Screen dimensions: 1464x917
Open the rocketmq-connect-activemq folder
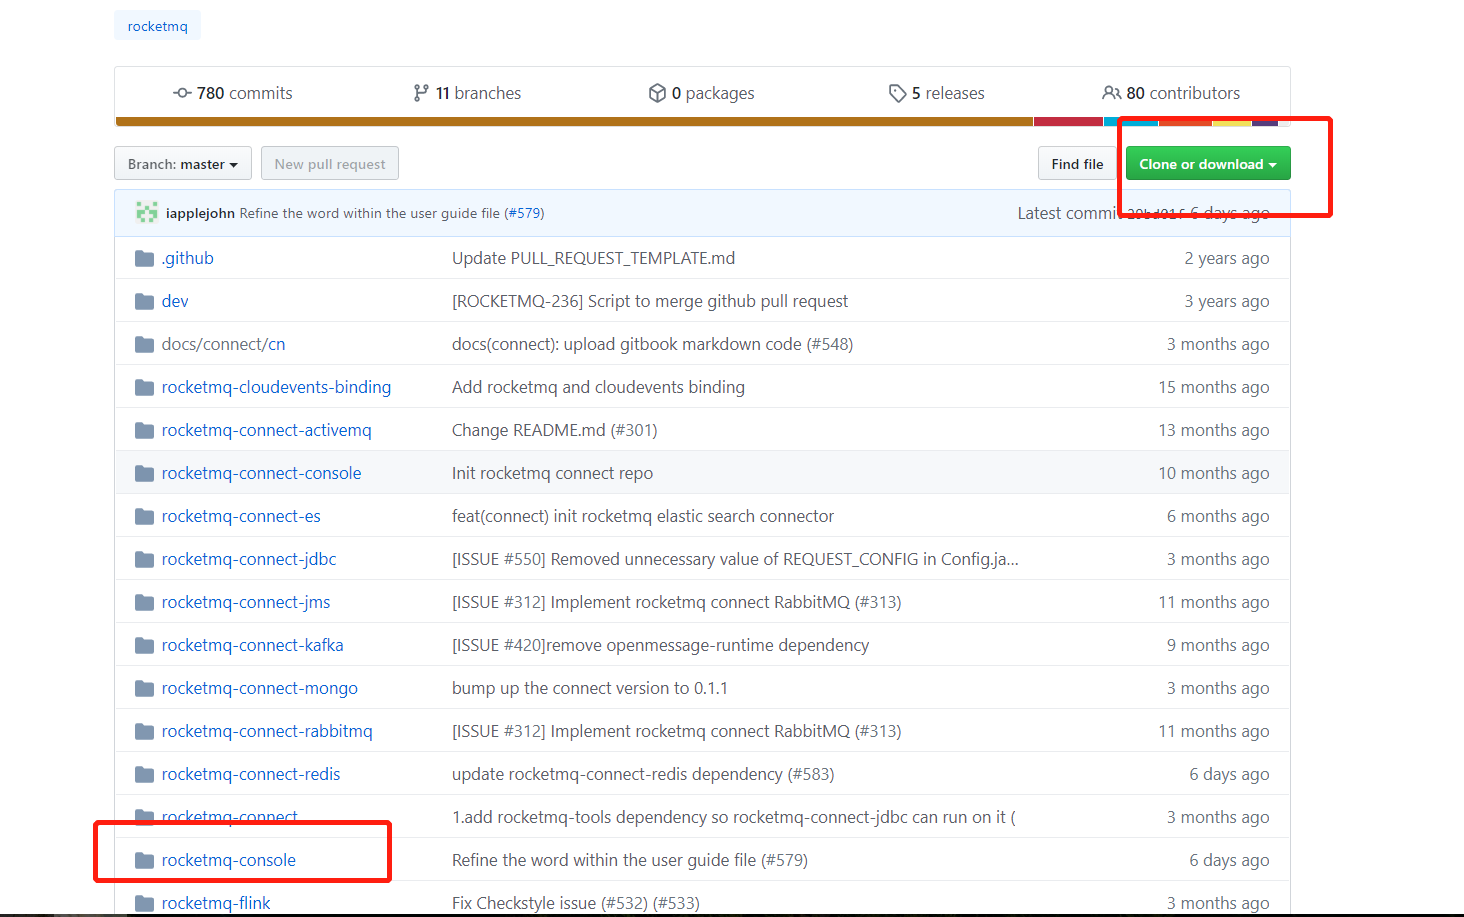266,430
